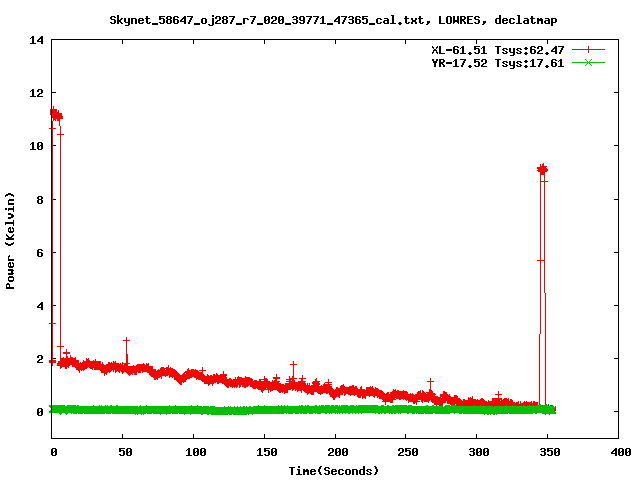Click the x-axis tick label 300
Image resolution: width=640 pixels, height=480 pixels.
pyautogui.click(x=479, y=452)
